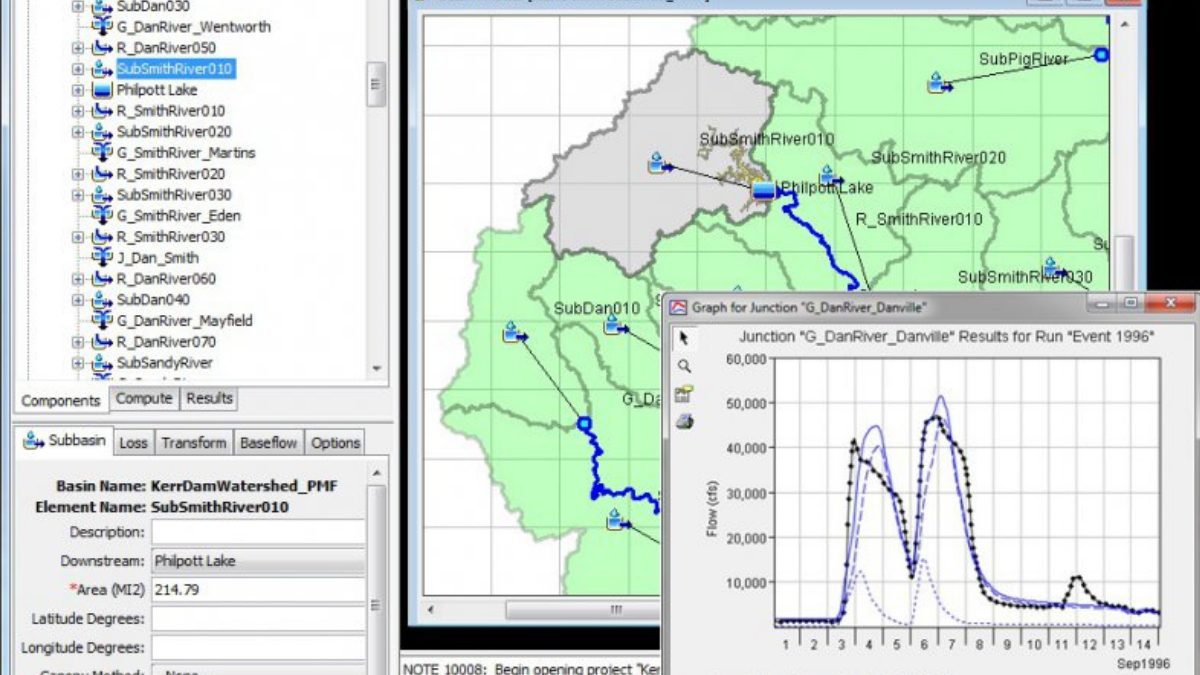Click the junction icon beside G_SmithRiver_Martins in tree
This screenshot has width=1200, height=675.
(102, 153)
